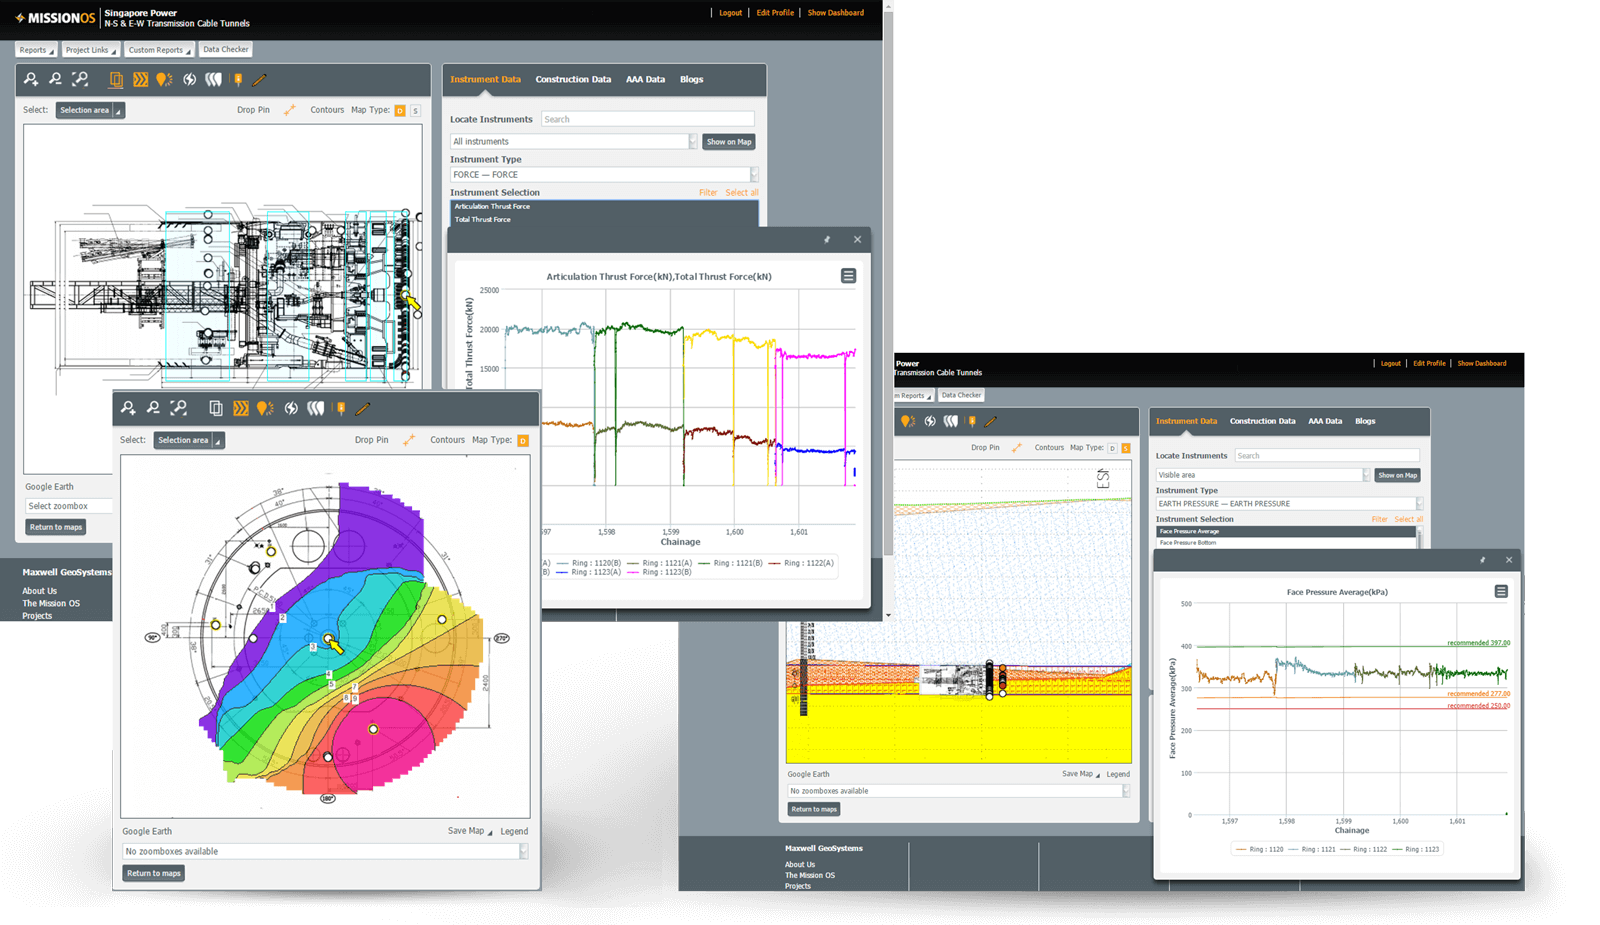1600x925 pixels.
Task: Click orange marker pin icon in top-left toolbar
Action: tap(238, 79)
